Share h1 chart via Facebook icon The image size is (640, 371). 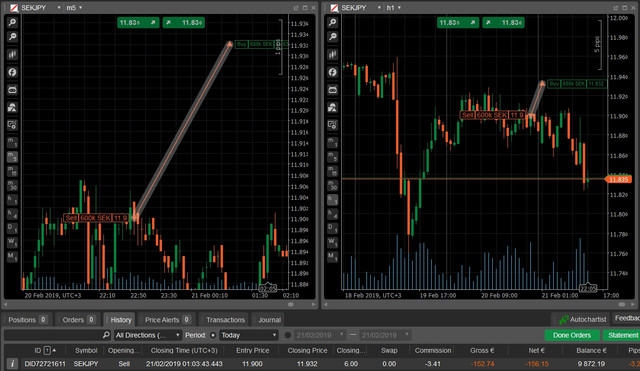333,72
